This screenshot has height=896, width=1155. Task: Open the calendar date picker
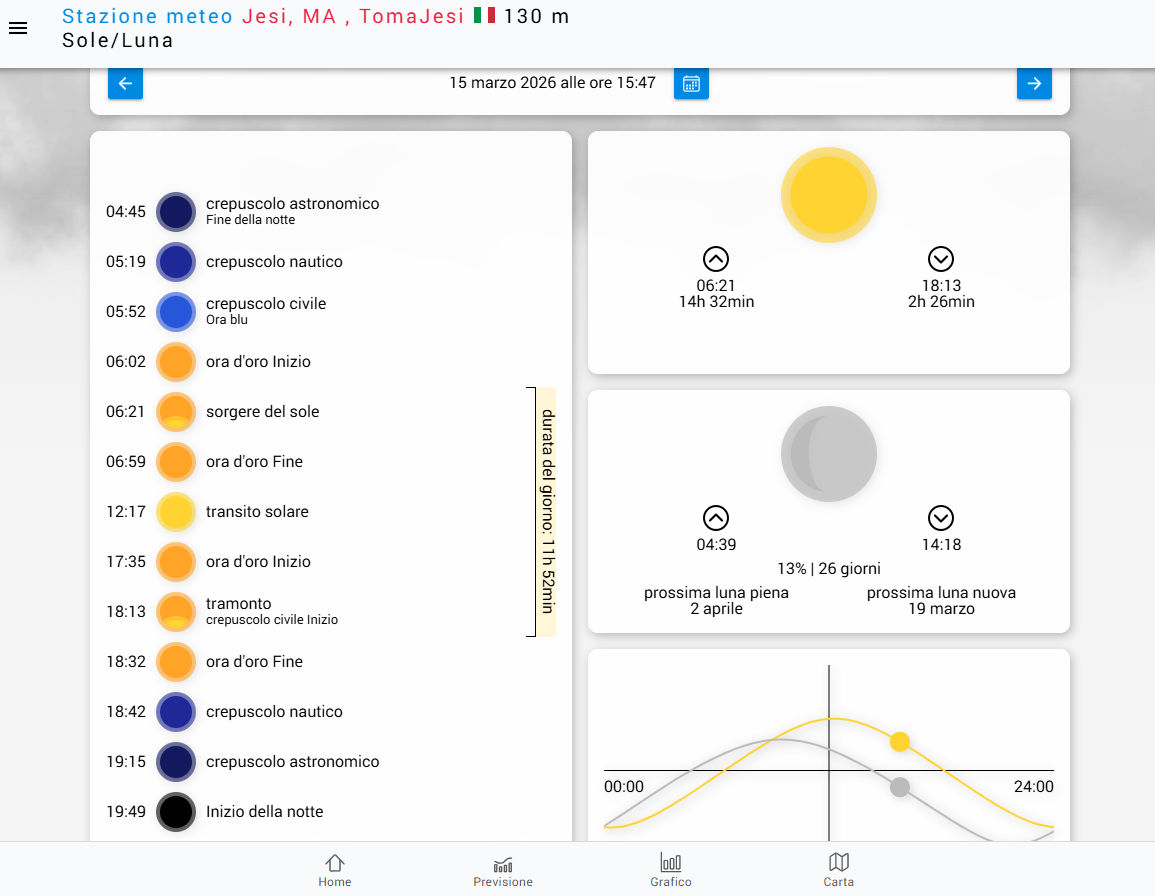[691, 83]
